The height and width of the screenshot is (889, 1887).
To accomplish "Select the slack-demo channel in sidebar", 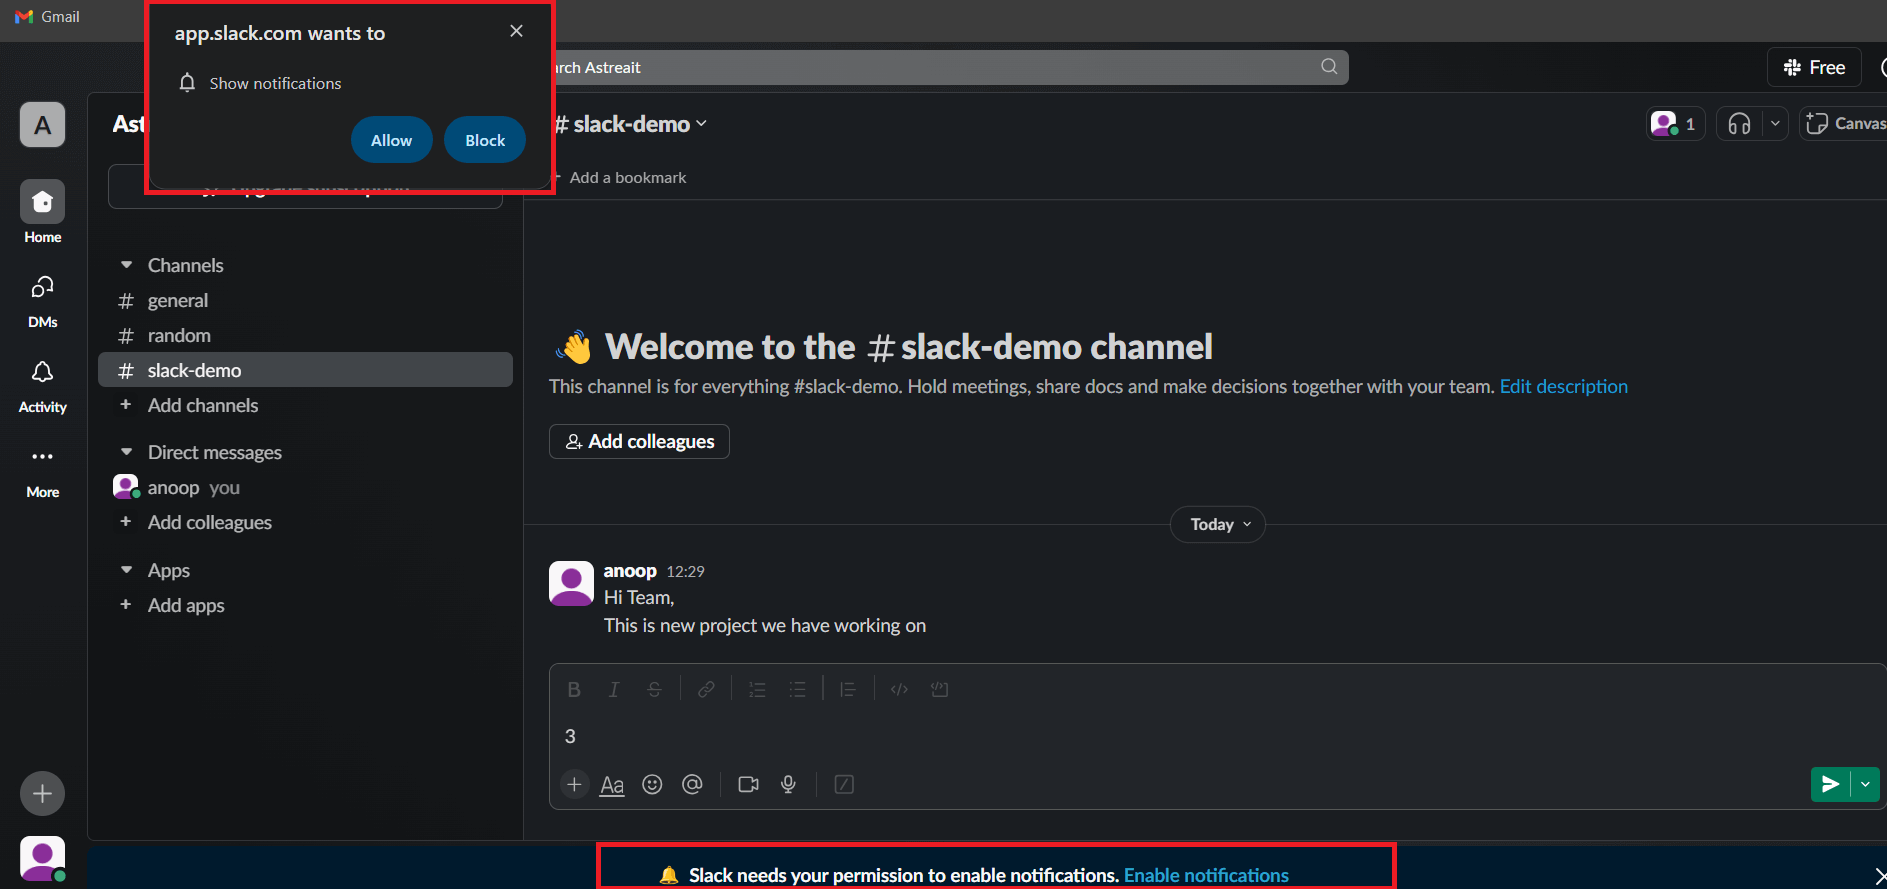I will point(305,370).
